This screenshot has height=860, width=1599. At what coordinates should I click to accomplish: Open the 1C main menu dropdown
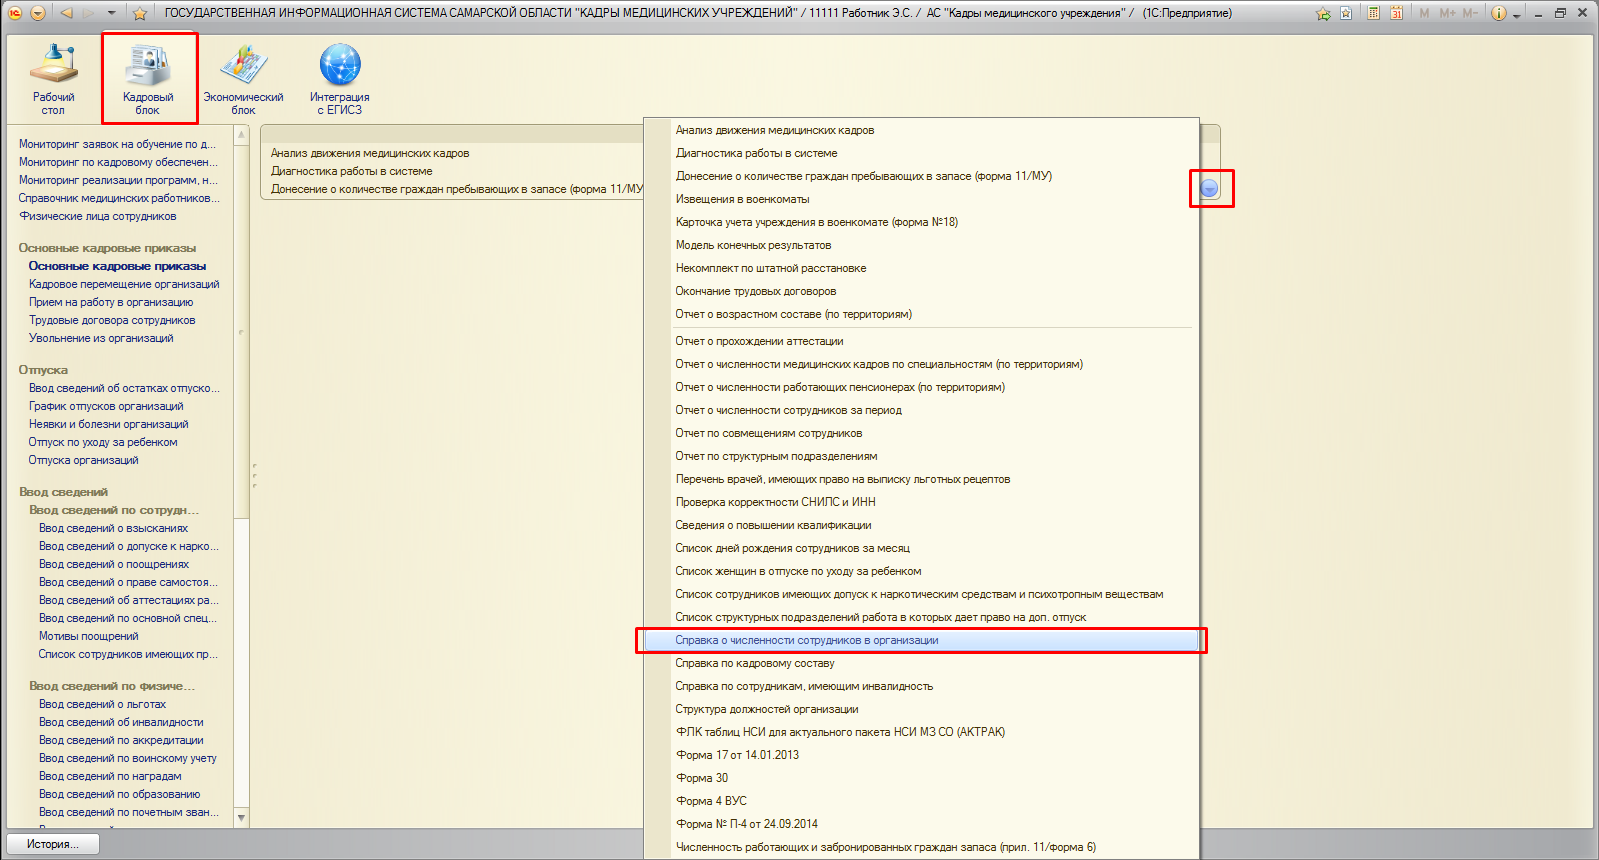coord(38,13)
